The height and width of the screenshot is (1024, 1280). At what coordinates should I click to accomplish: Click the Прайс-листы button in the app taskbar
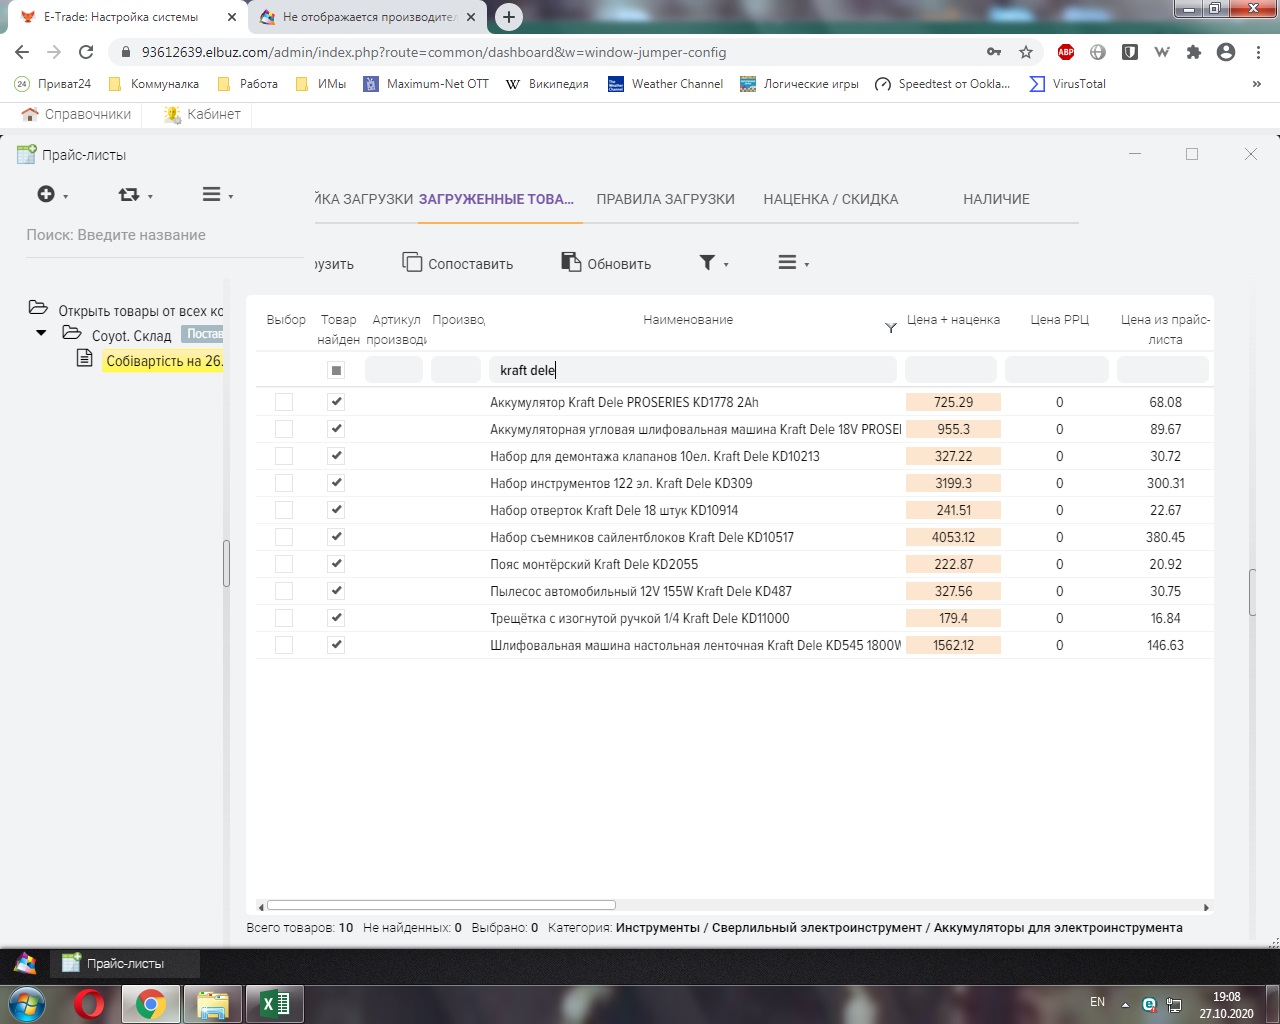click(x=127, y=964)
